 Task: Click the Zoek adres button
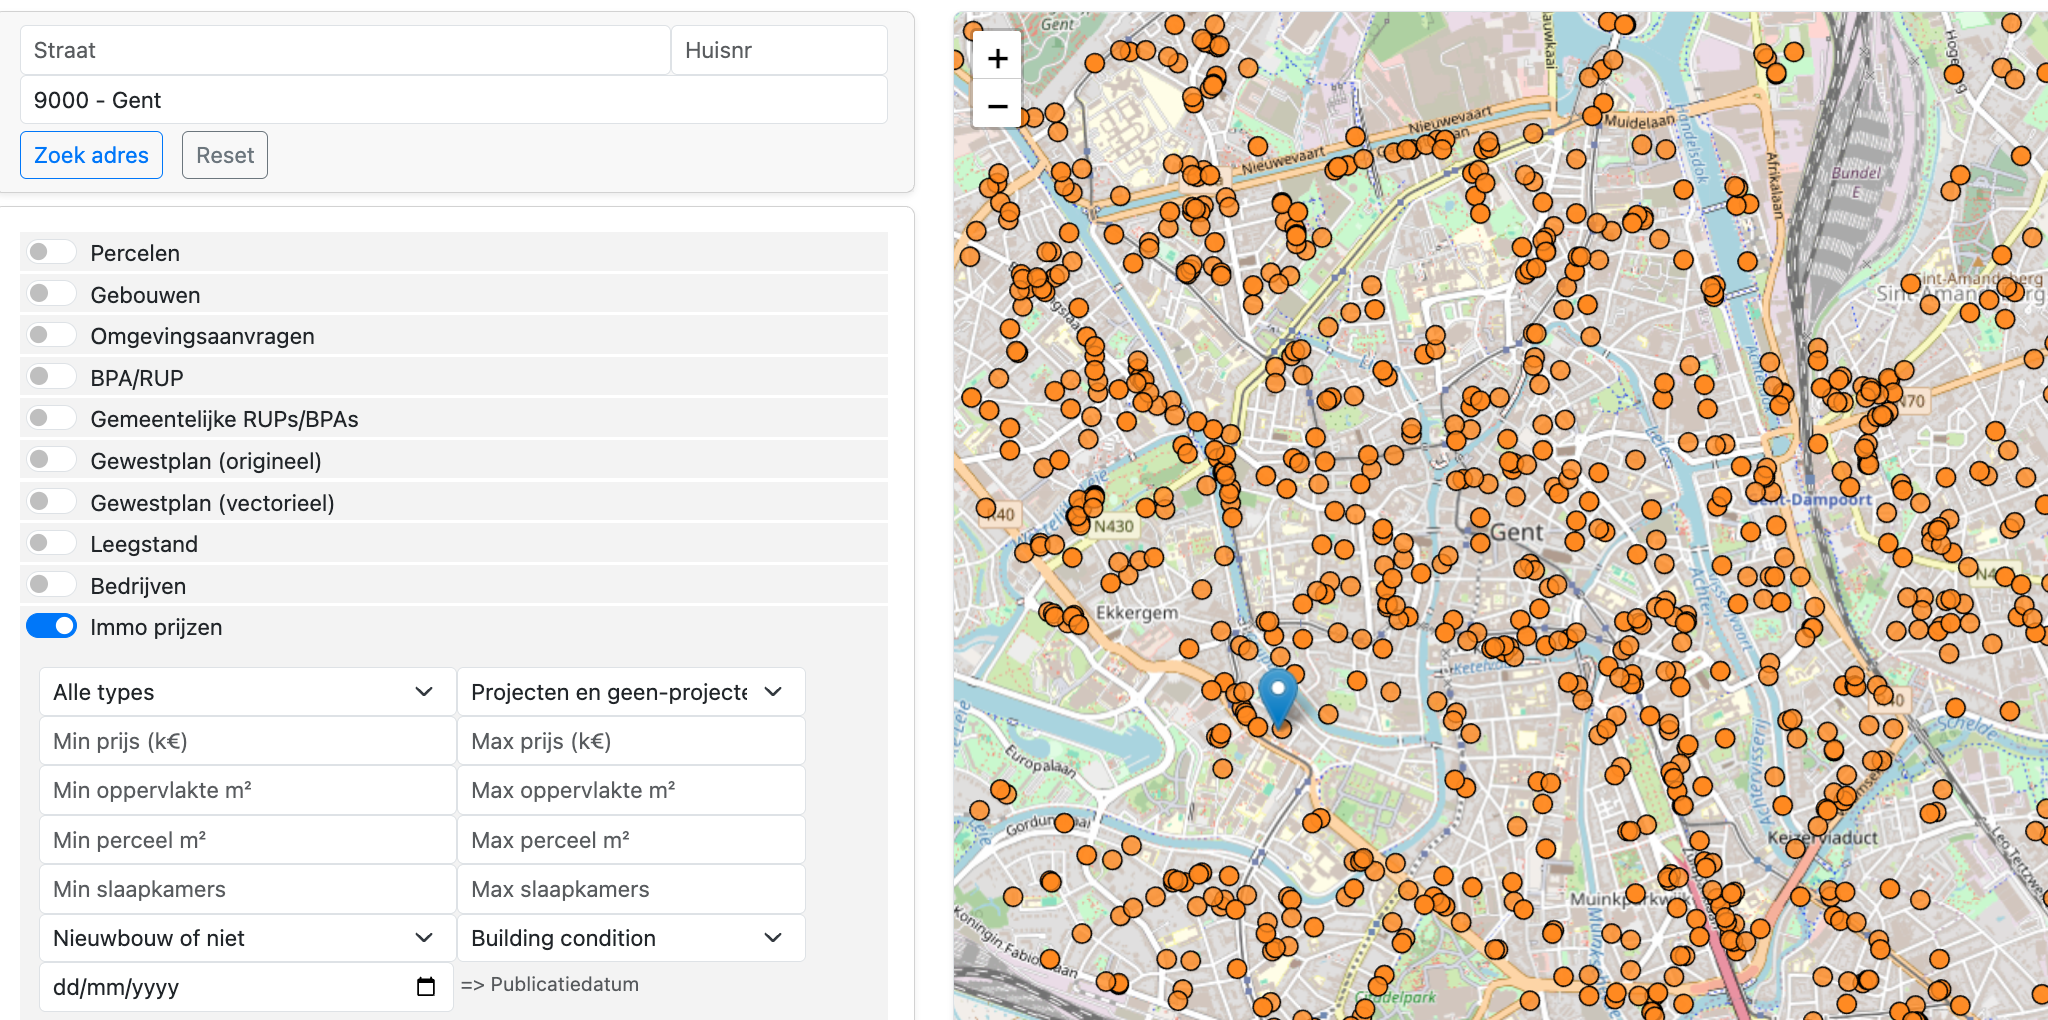click(x=91, y=155)
